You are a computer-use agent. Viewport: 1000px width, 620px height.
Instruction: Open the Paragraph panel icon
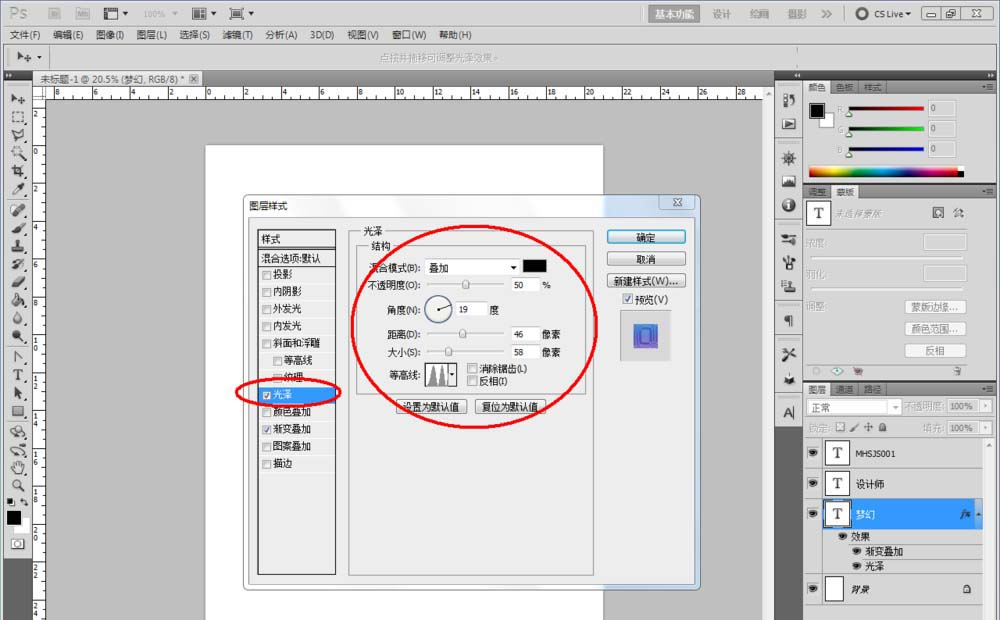tap(789, 320)
